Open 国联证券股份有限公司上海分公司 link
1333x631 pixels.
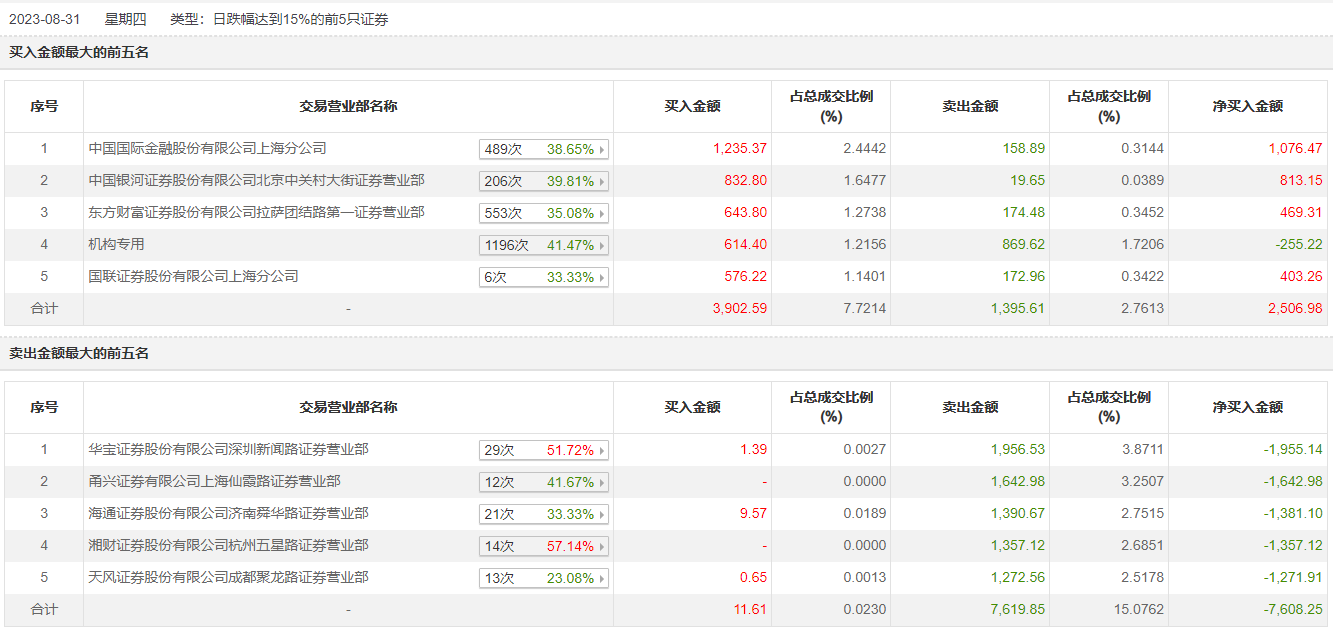click(193, 276)
